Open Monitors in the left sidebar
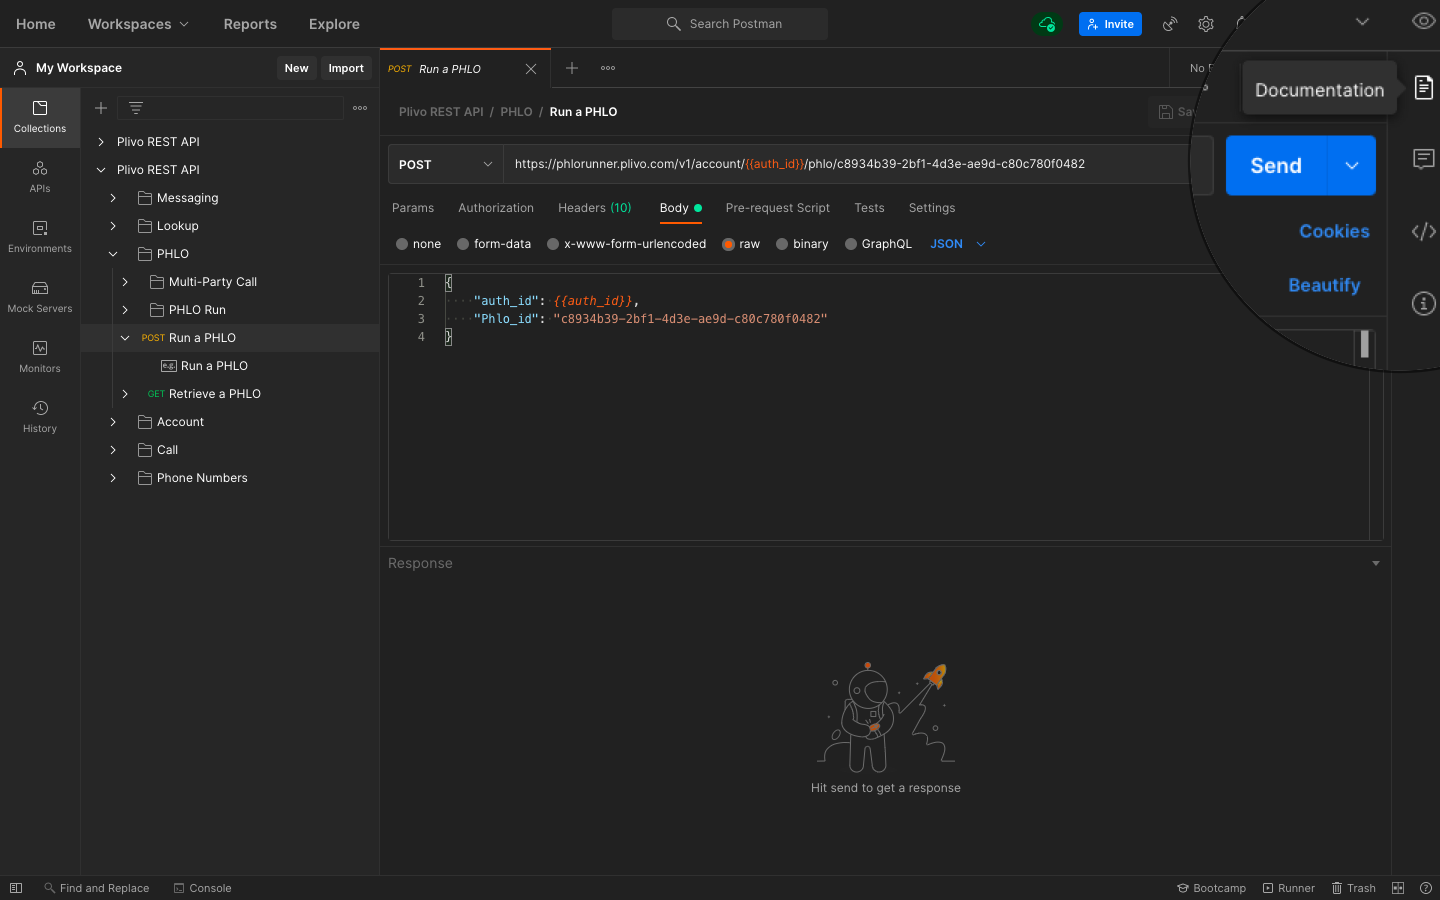The height and width of the screenshot is (900, 1440). [40, 357]
